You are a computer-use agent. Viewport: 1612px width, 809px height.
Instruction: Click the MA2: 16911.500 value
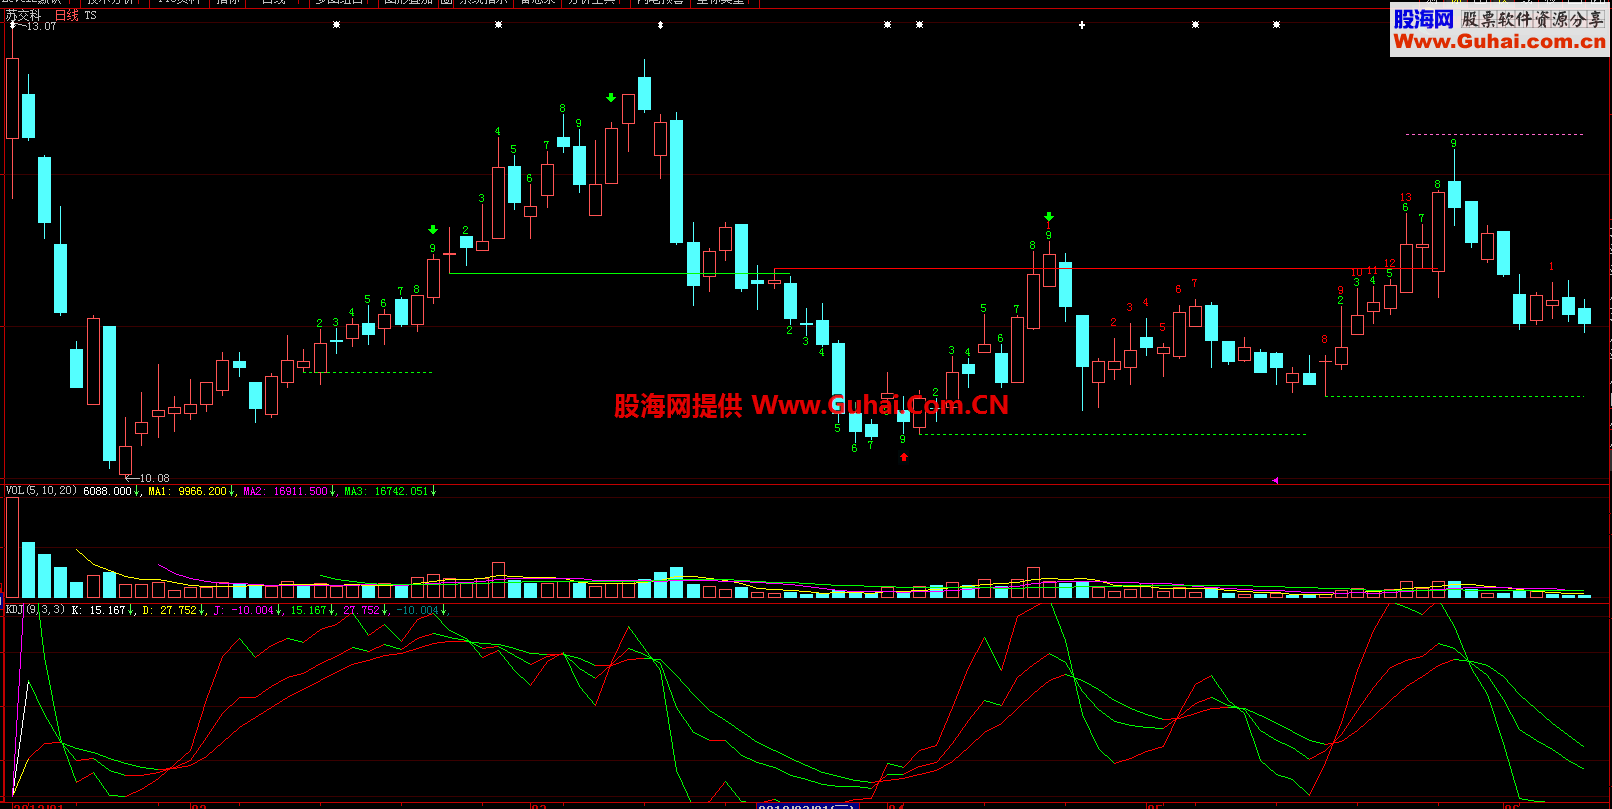pyautogui.click(x=286, y=491)
